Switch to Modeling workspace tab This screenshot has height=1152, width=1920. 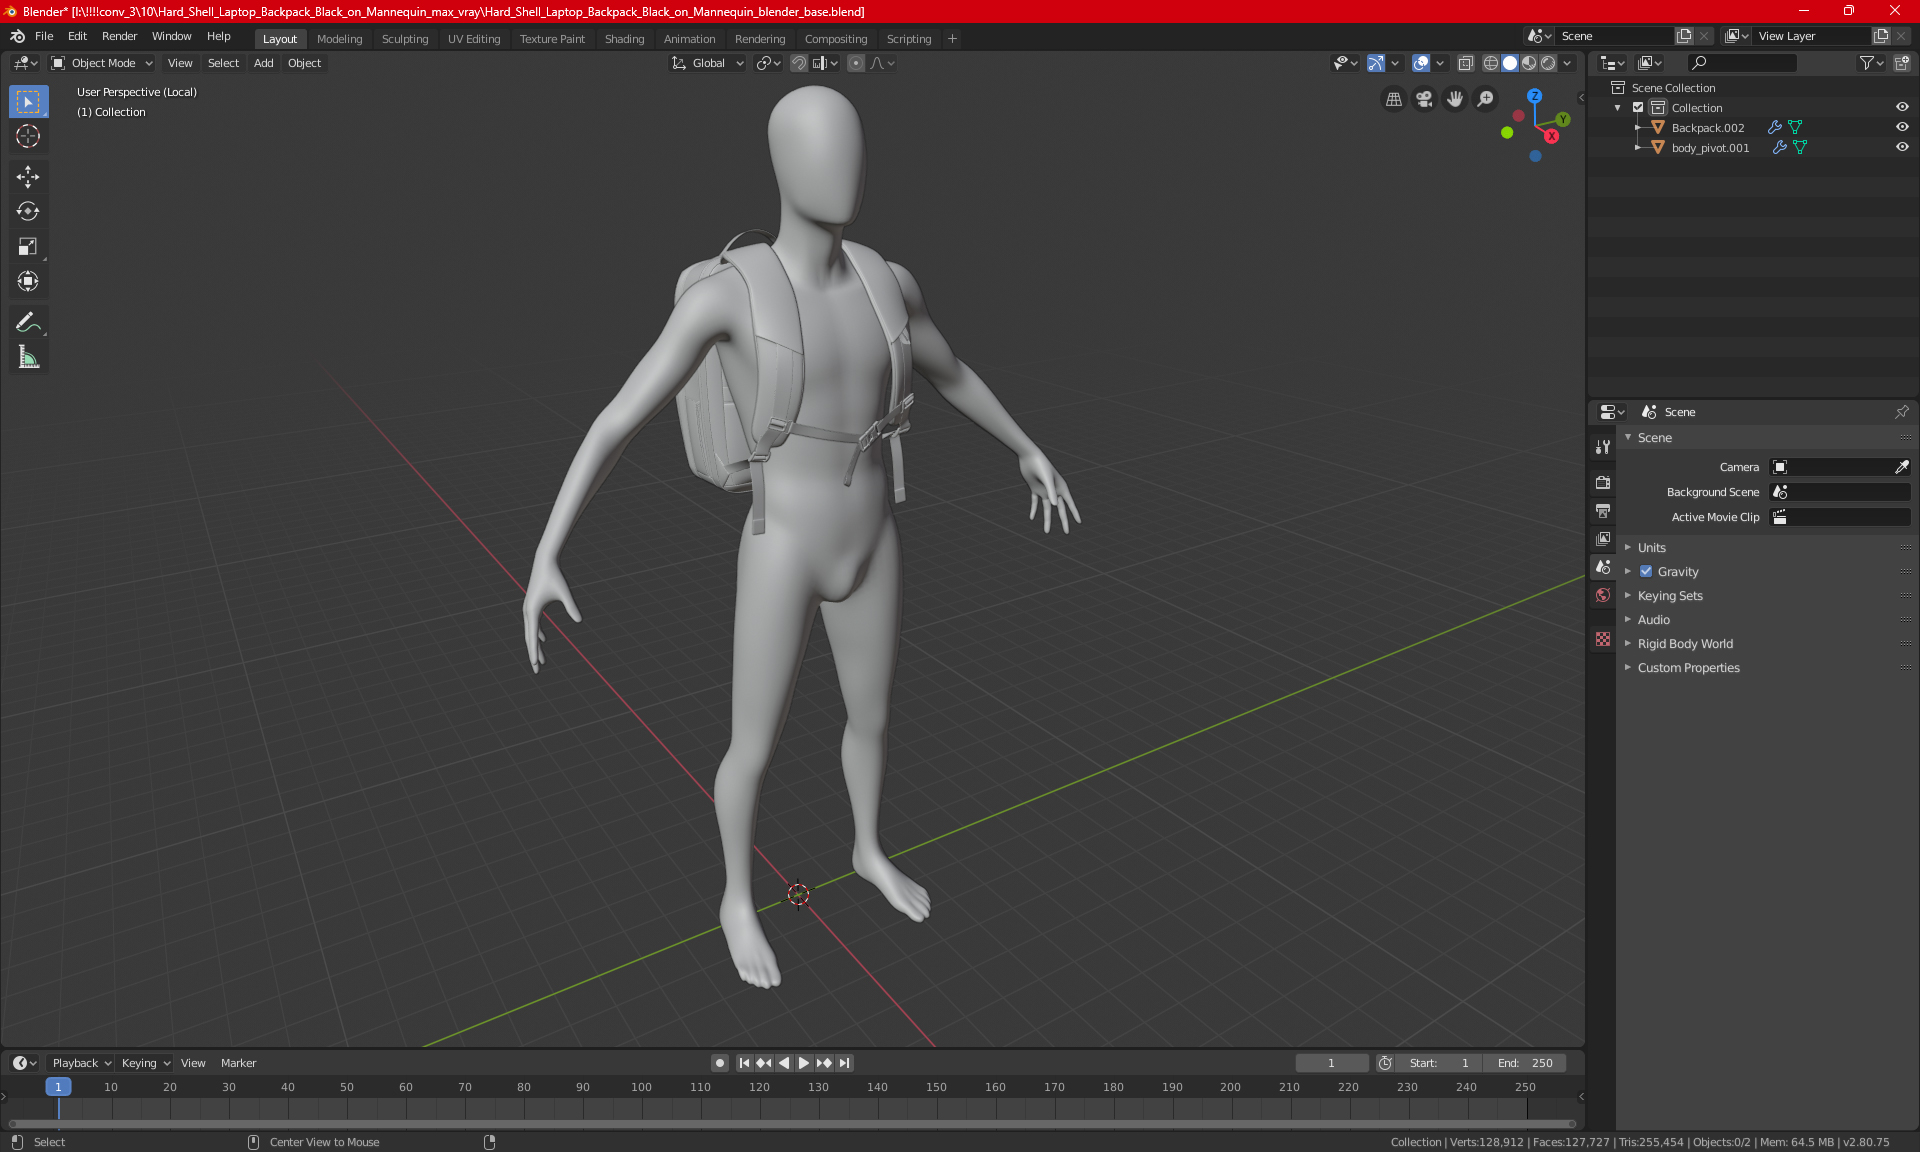(x=339, y=39)
